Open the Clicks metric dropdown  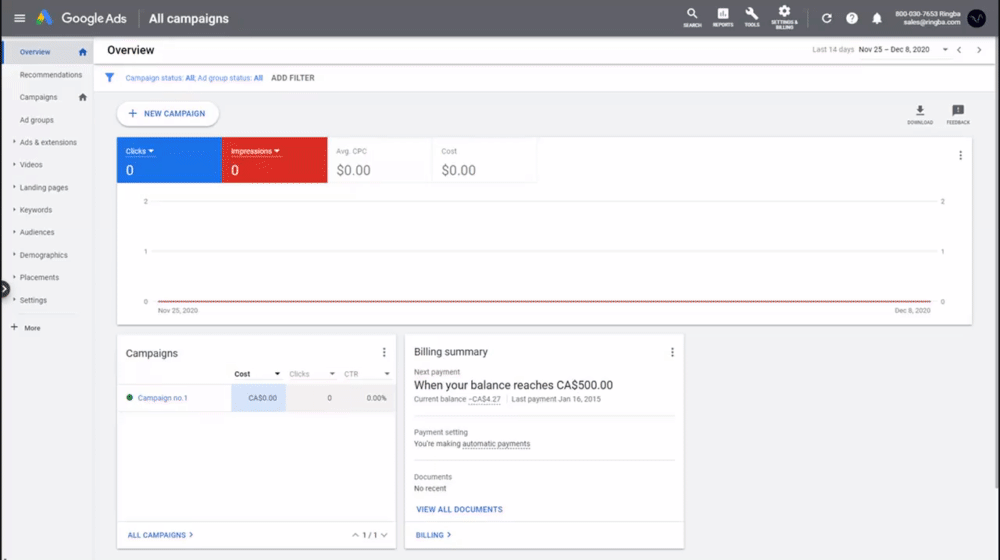140,151
